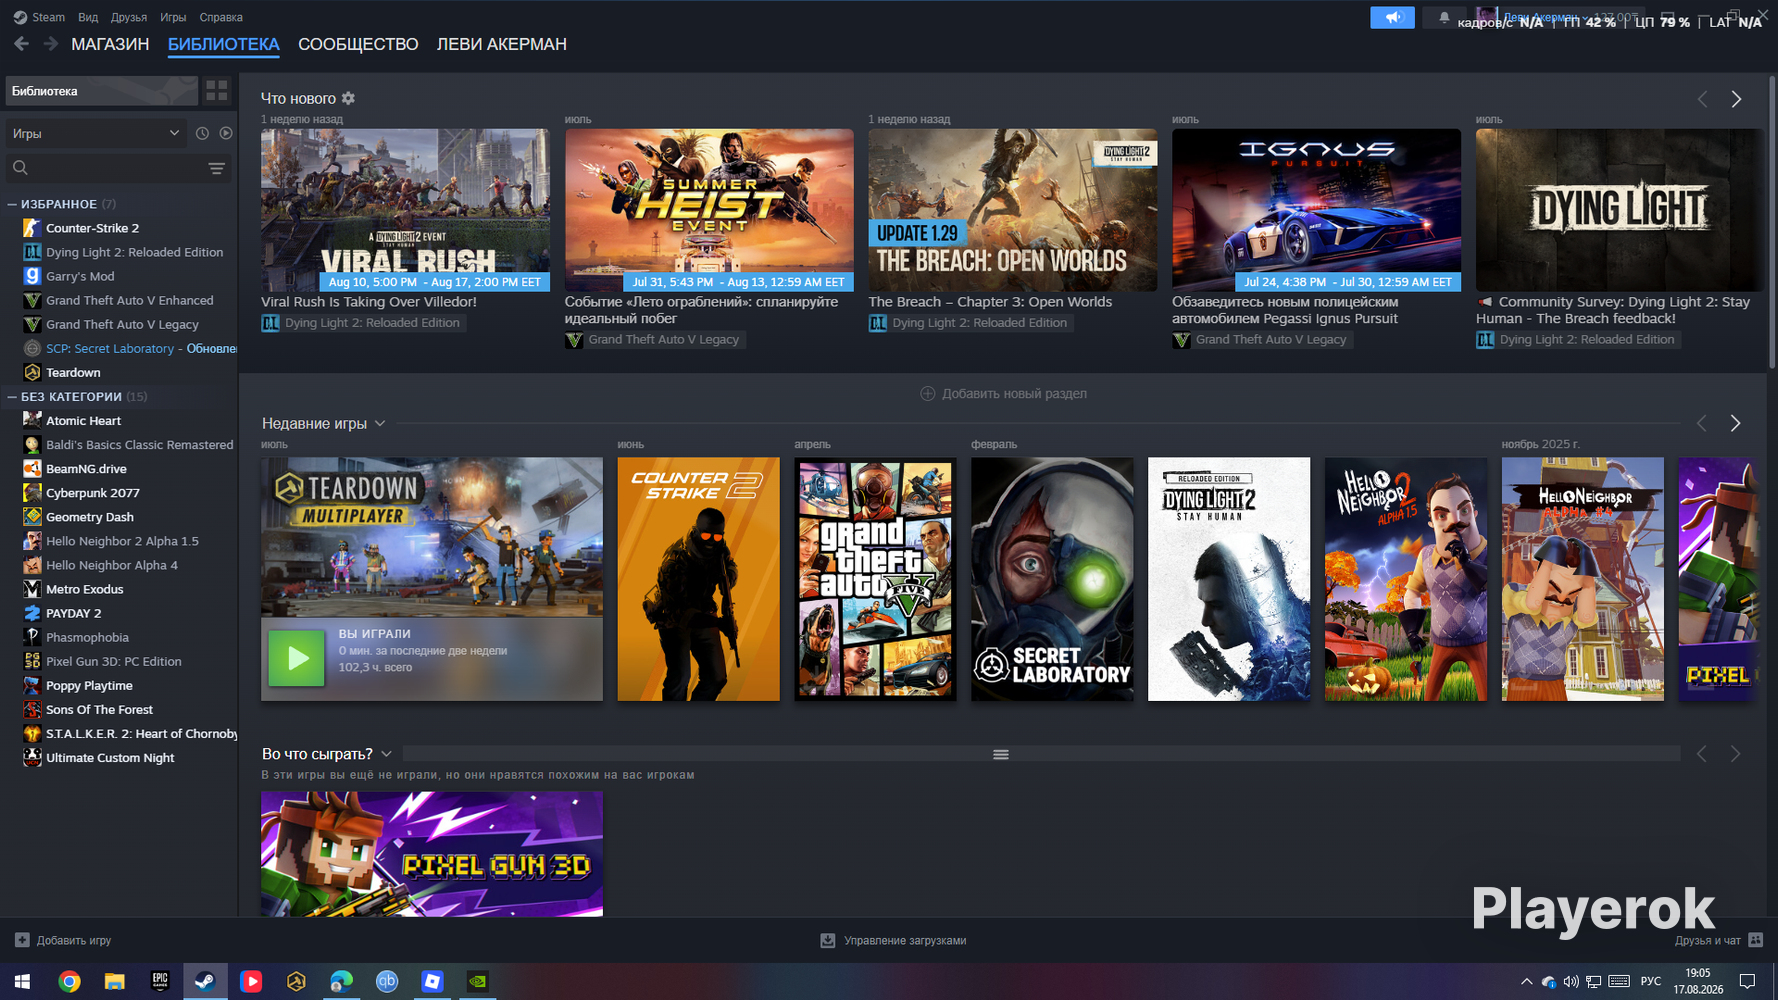Image resolution: width=1778 pixels, height=1000 pixels.
Task: Open Windows notification center
Action: click(1747, 981)
